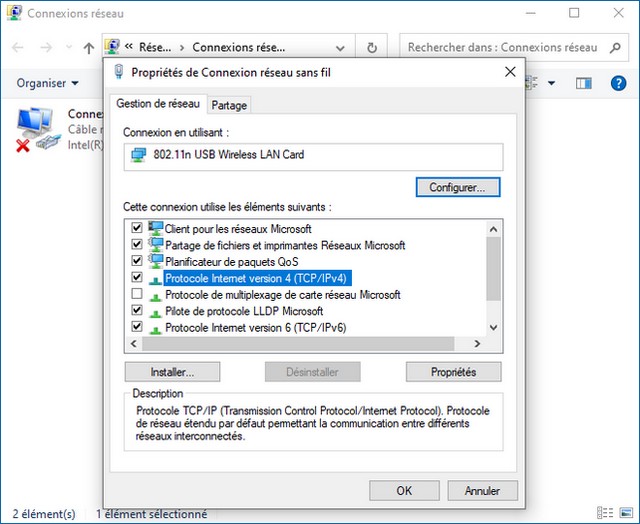The image size is (640, 524).
Task: Close the Propriétés de Connexion réseau sans fil dialog
Action: pyautogui.click(x=510, y=72)
